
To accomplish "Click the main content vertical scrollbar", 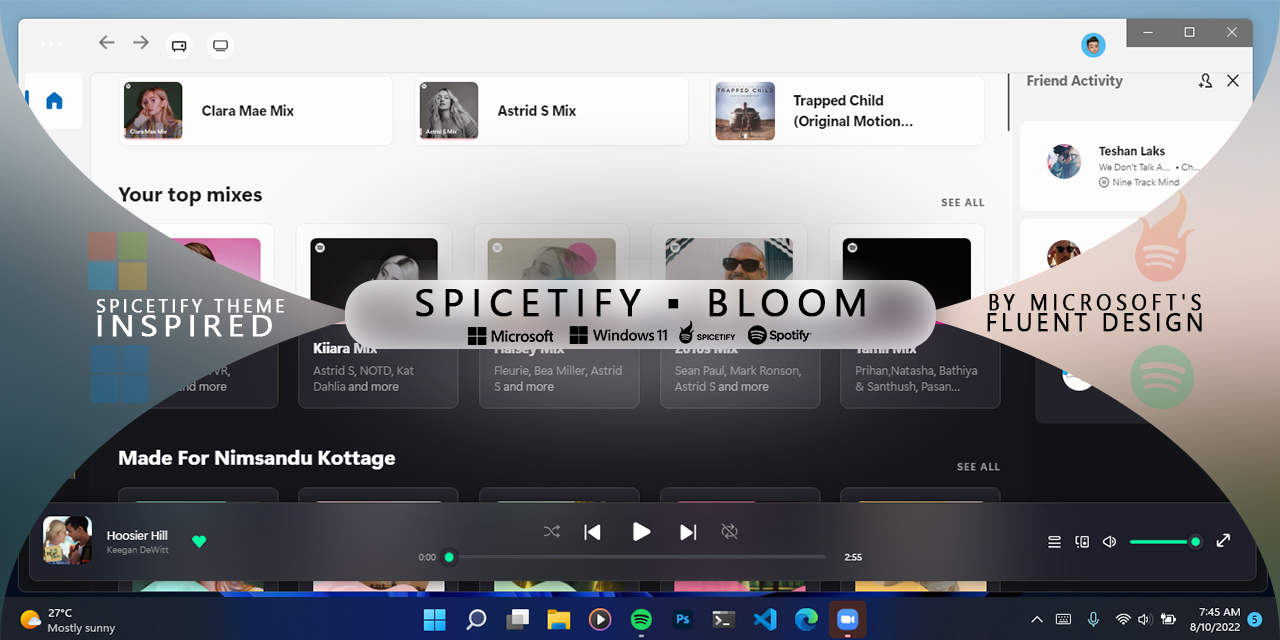I will tap(1008, 100).
